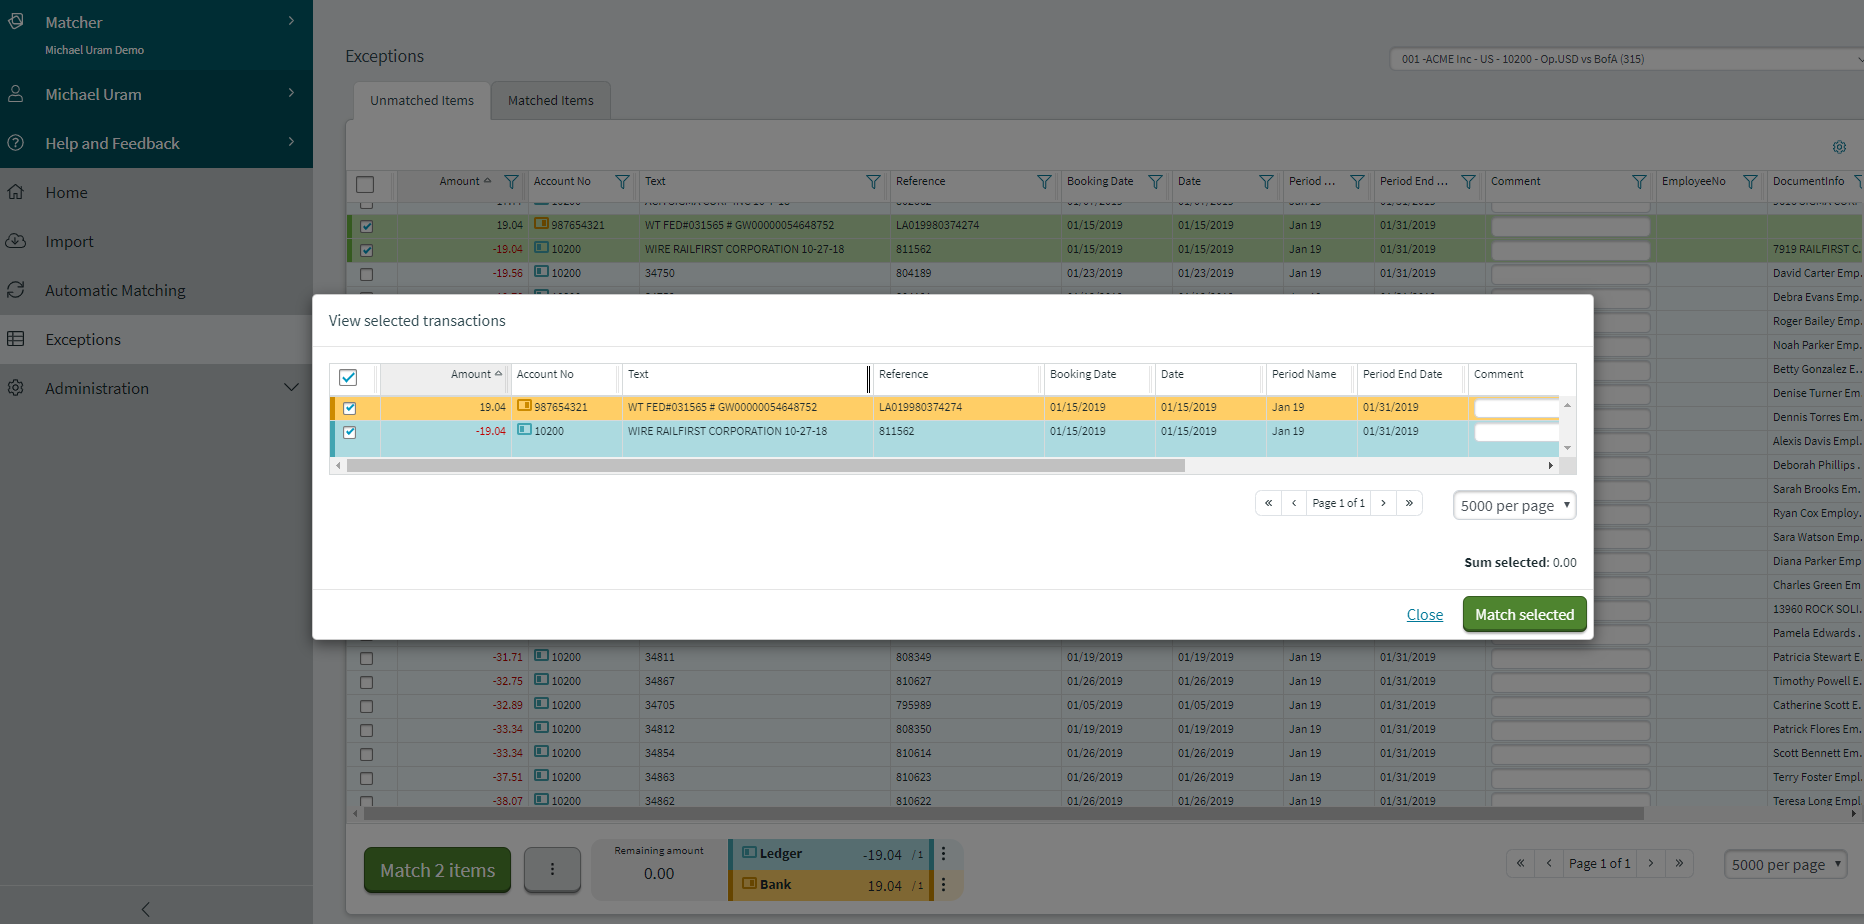This screenshot has height=924, width=1864.
Task: Toggle select-all checkbox in dialog header
Action: click(x=348, y=377)
